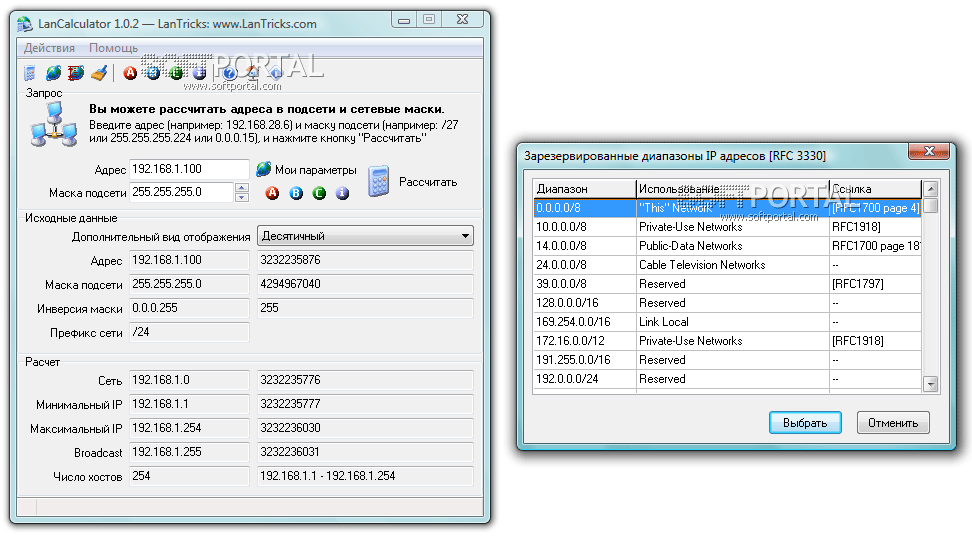
Task: Click the green C ball beside the subnet mask field
Action: click(x=319, y=193)
